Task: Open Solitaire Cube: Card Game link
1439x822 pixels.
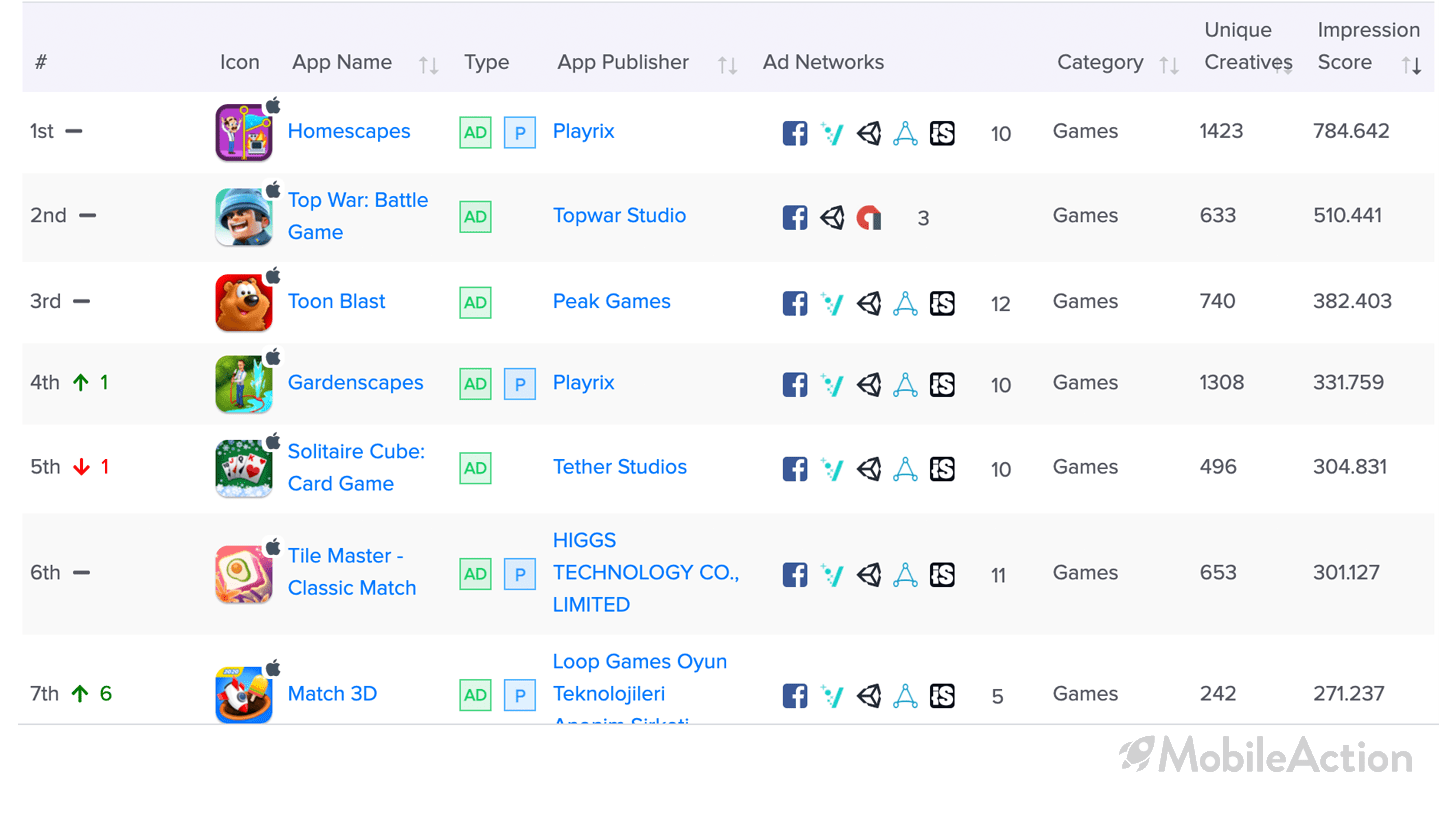Action: [x=356, y=467]
